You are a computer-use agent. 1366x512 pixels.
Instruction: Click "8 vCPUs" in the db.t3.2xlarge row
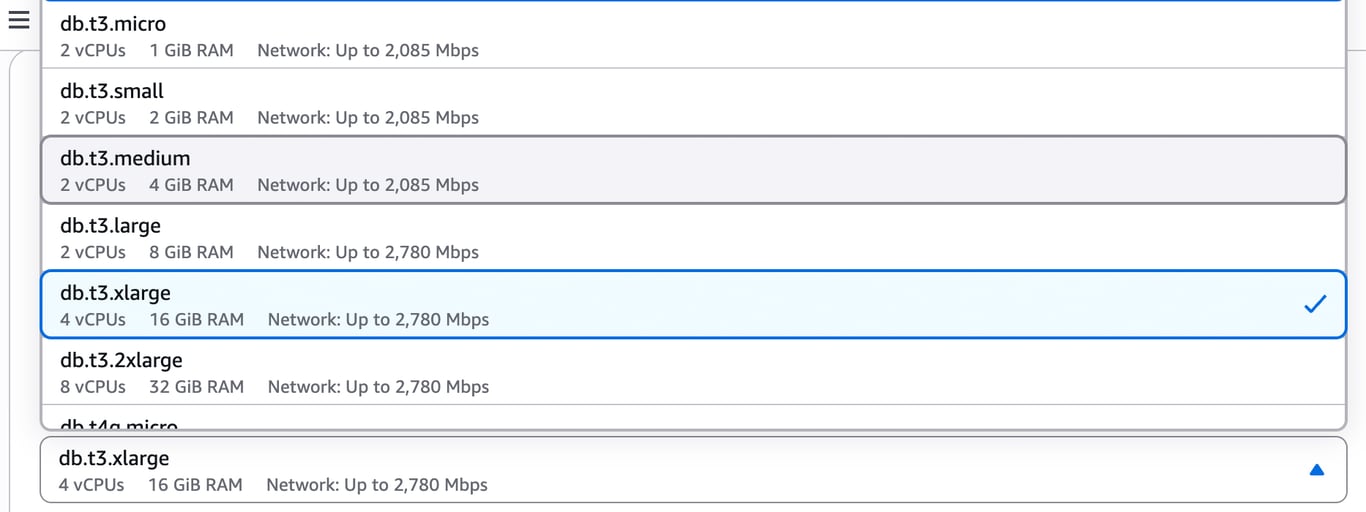click(x=93, y=387)
